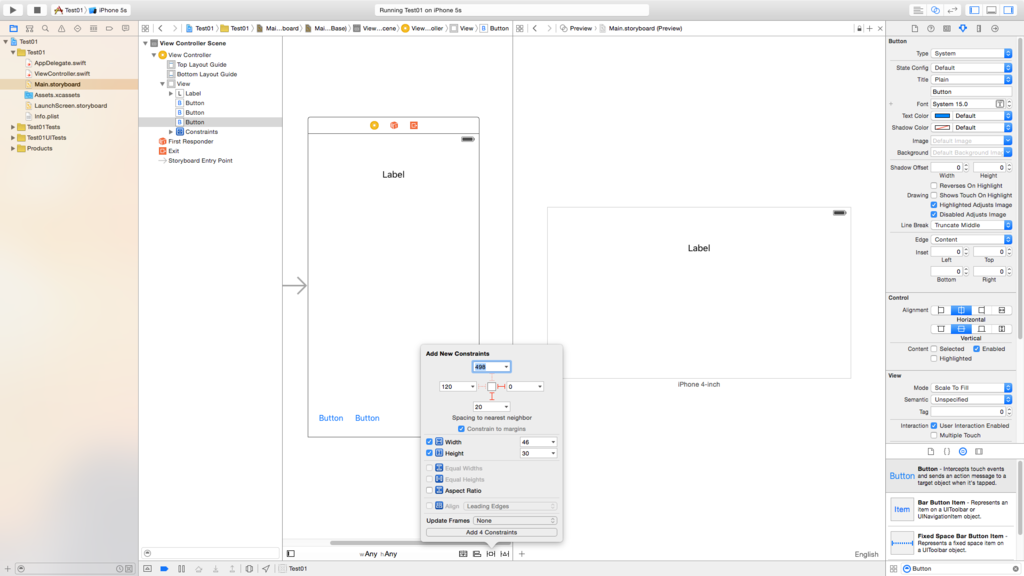Expand the Constraints outline item
Screen dimensions: 1024x576
[171, 132]
